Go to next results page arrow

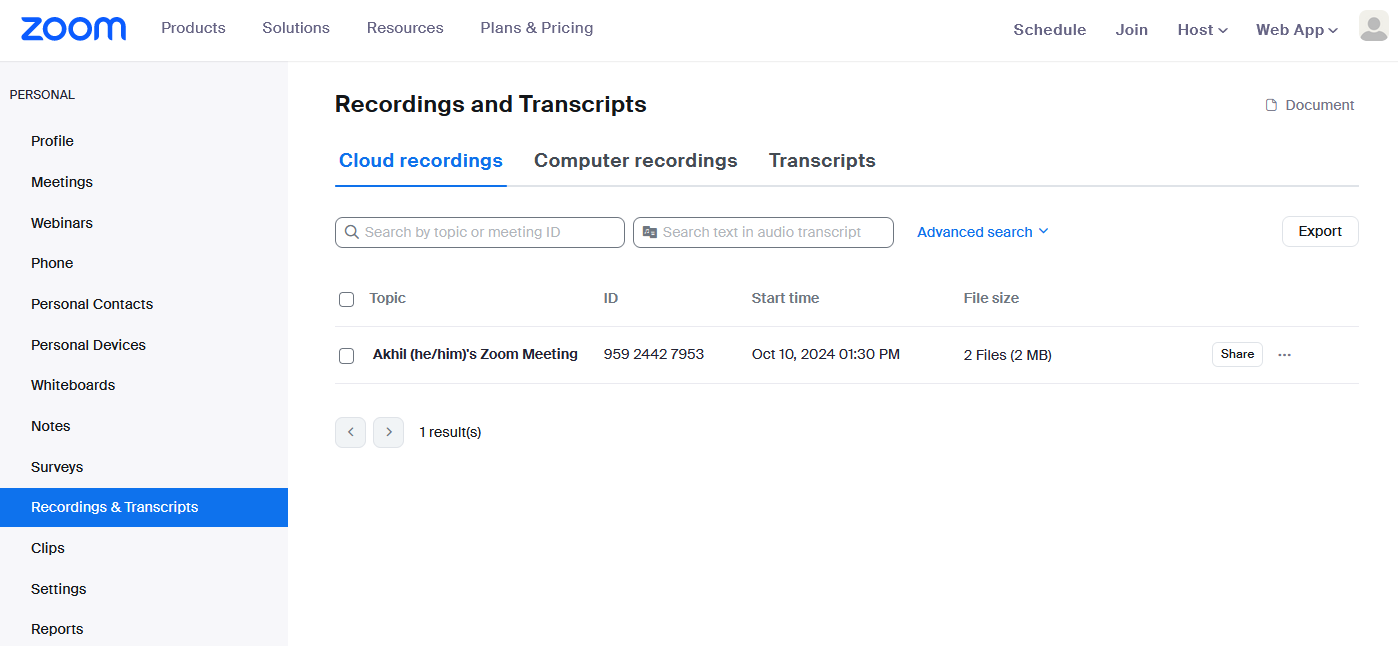coord(389,432)
